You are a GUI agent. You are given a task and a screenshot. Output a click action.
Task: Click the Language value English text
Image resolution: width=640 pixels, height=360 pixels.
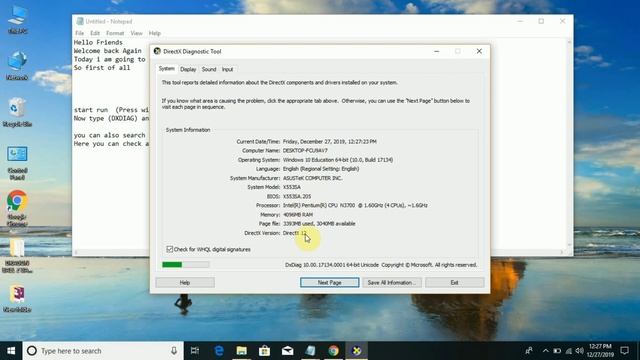[x=321, y=169]
